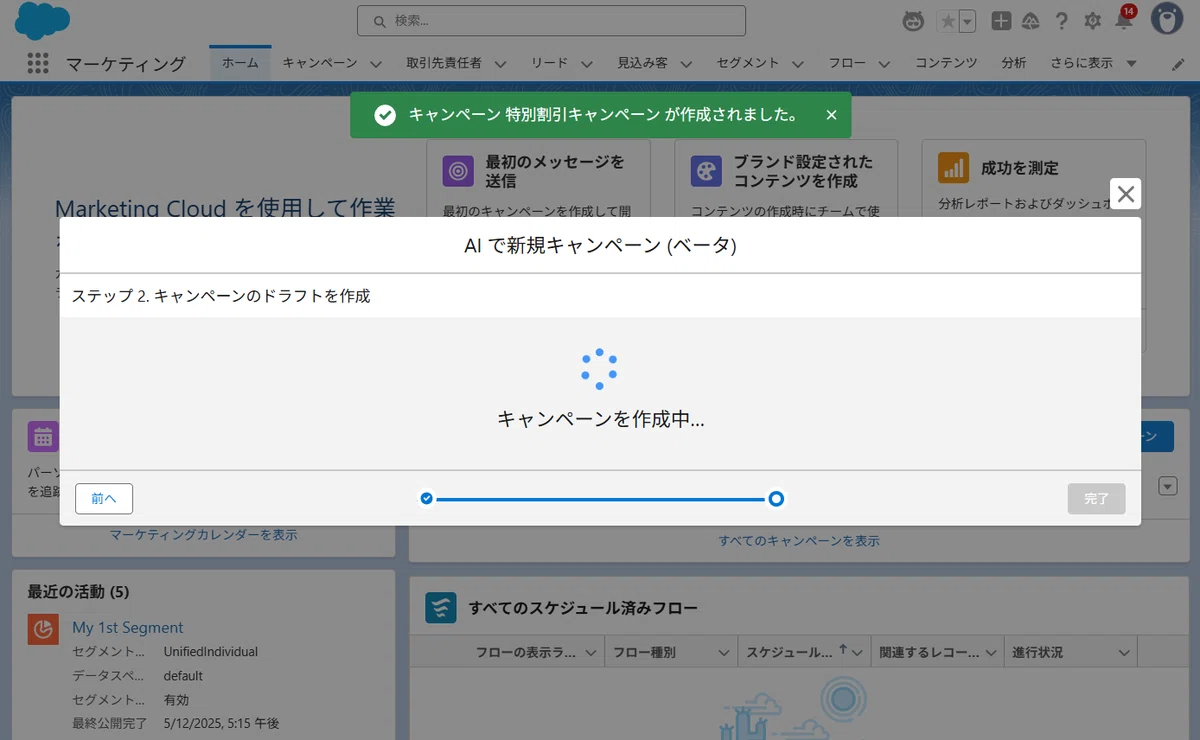Open the リード tab
This screenshot has width=1200, height=740.
[549, 63]
